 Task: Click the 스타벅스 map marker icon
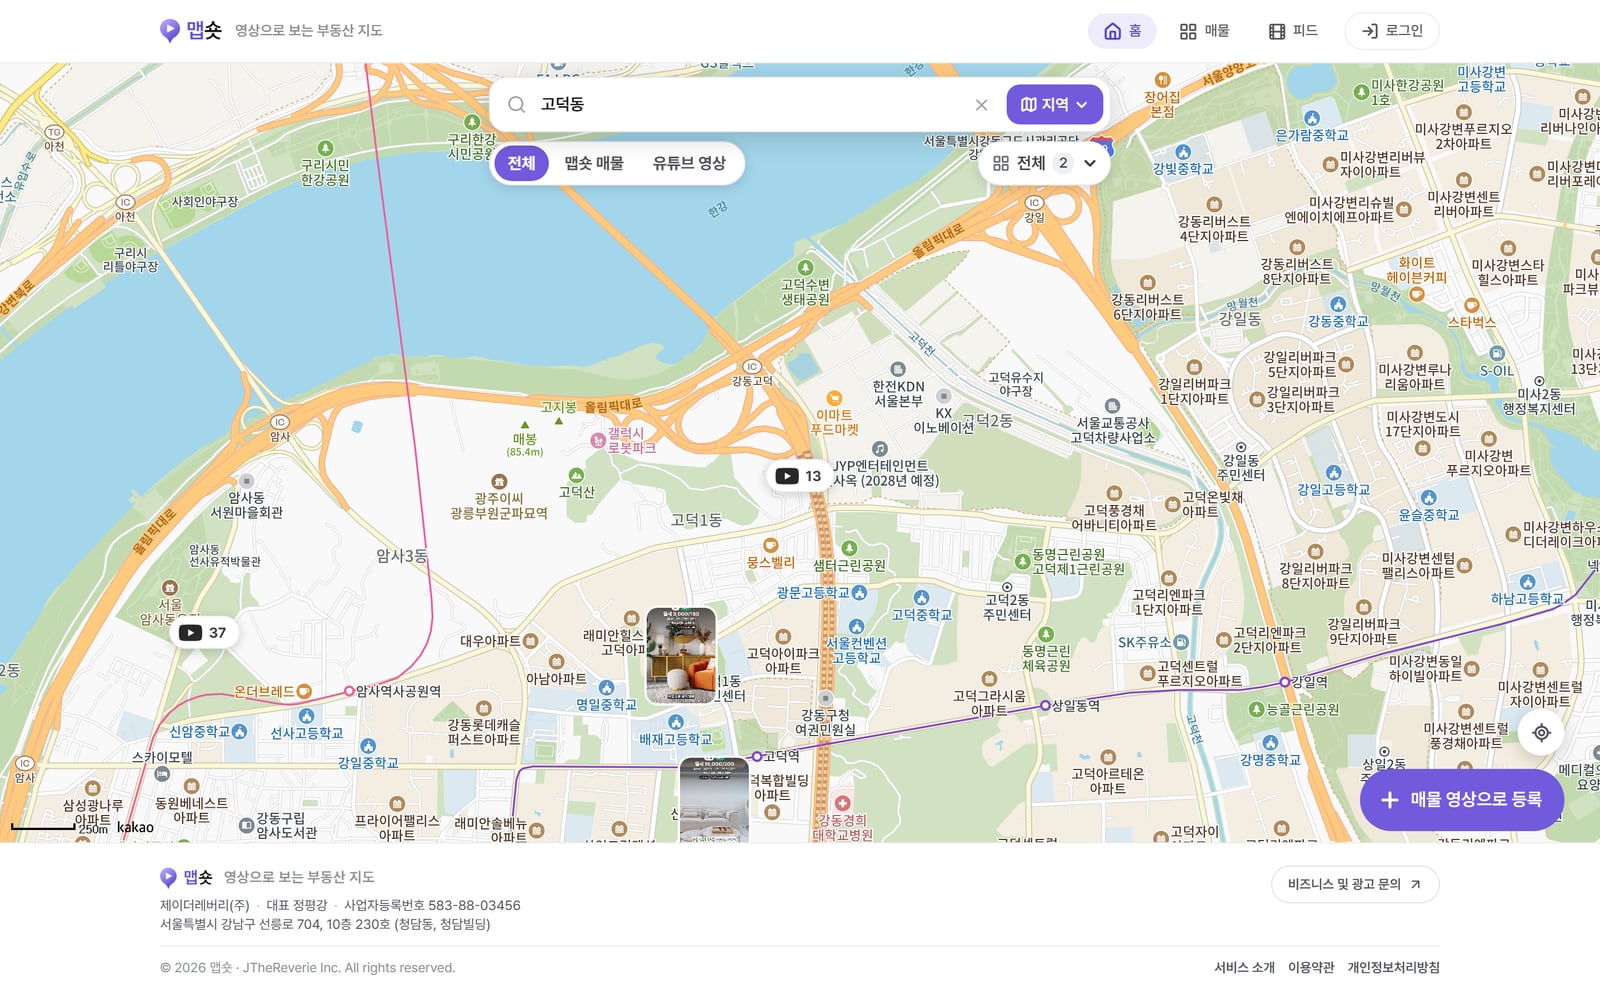tap(1471, 306)
